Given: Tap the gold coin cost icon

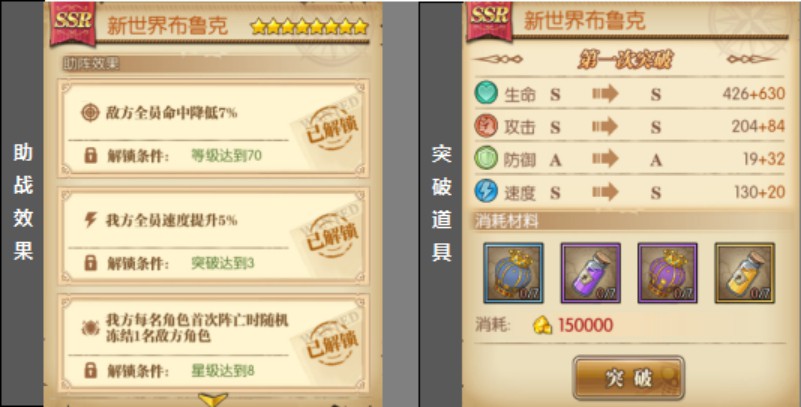Looking at the screenshot, I should (x=543, y=325).
